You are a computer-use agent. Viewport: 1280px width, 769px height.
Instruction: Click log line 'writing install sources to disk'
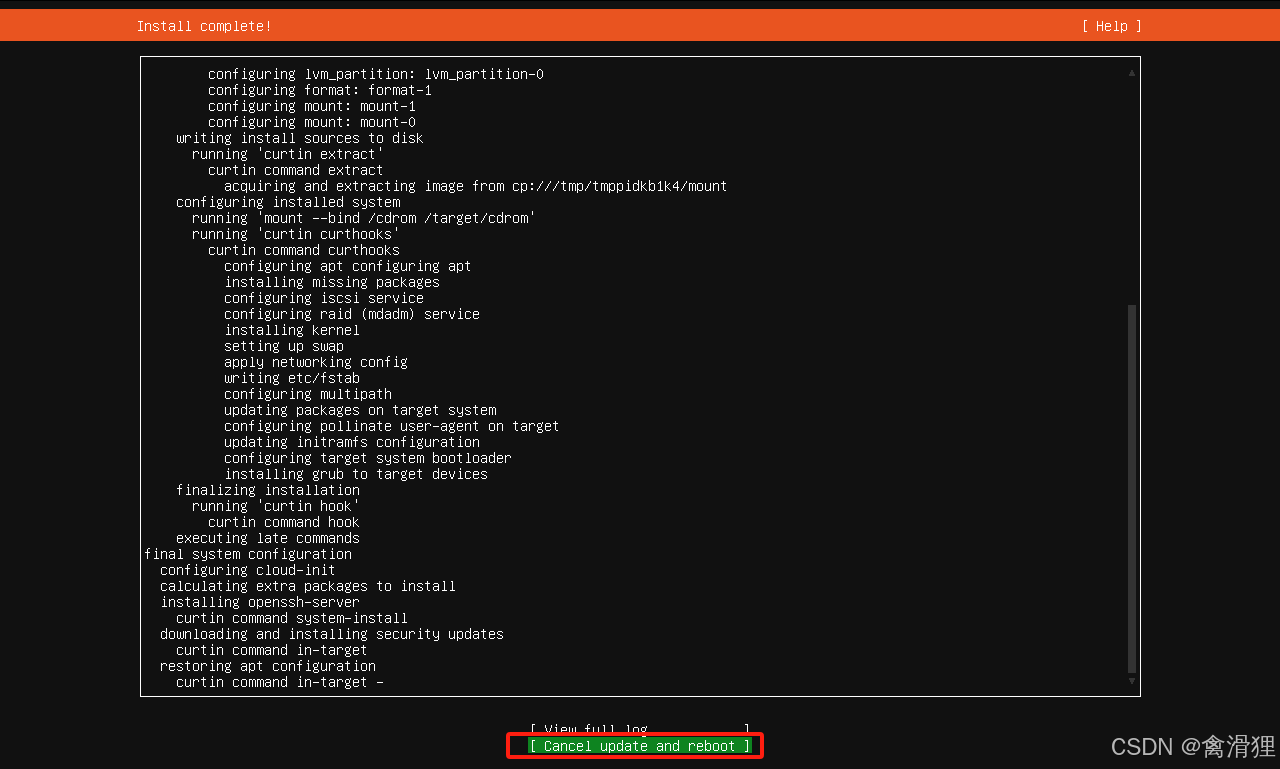click(x=300, y=138)
